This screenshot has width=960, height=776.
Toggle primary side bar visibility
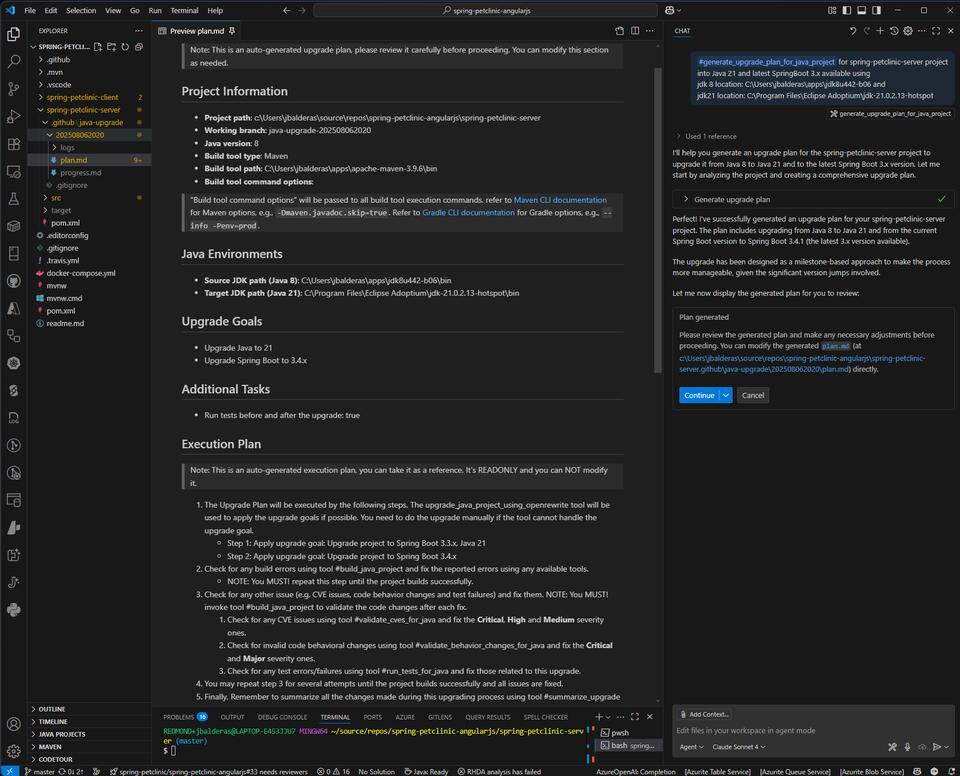pos(847,10)
